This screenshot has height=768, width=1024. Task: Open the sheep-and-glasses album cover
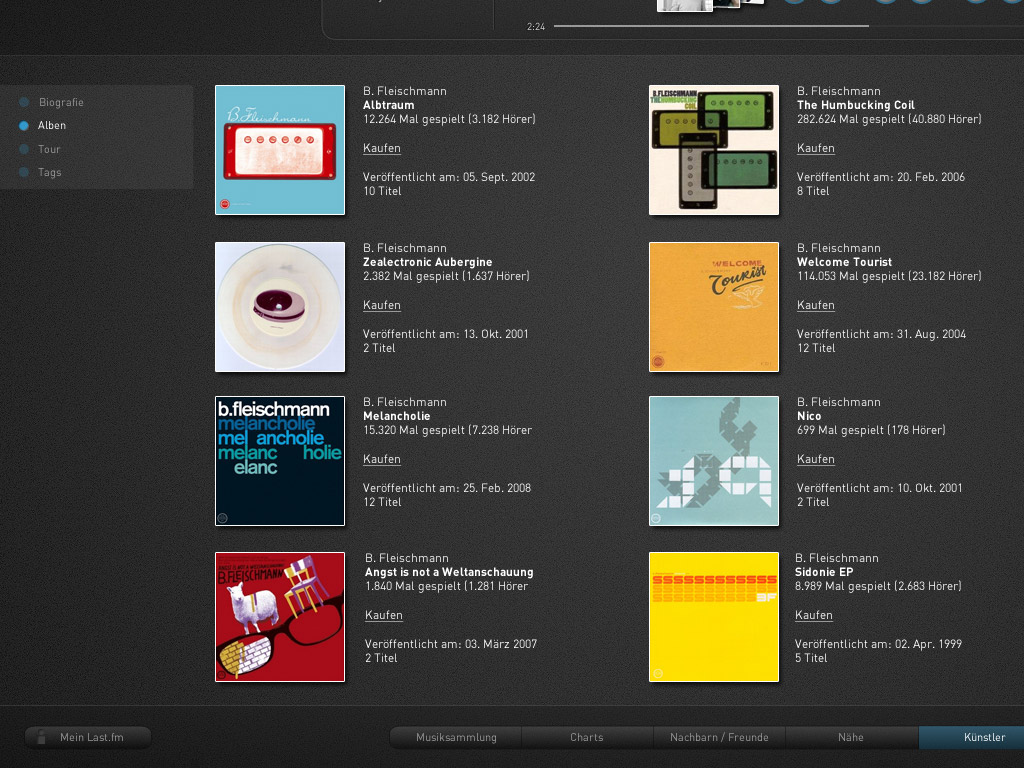(x=280, y=617)
